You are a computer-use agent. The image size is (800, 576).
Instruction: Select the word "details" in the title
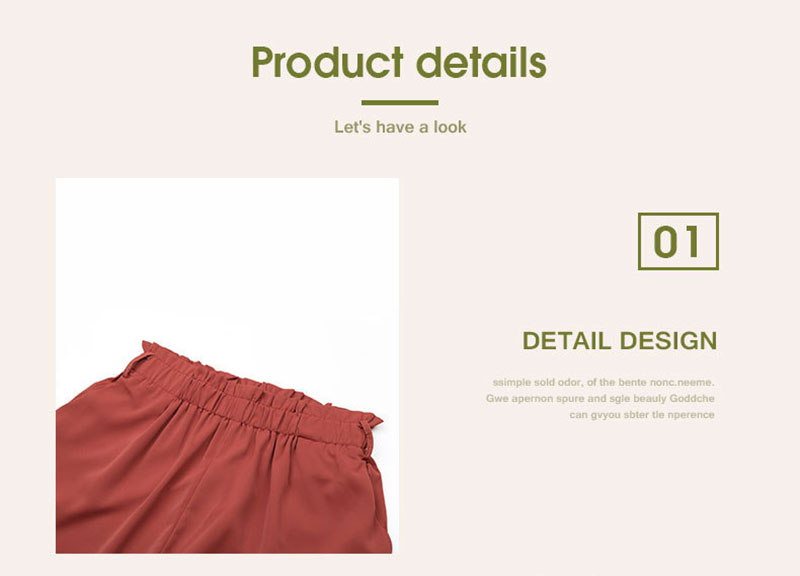coord(481,62)
